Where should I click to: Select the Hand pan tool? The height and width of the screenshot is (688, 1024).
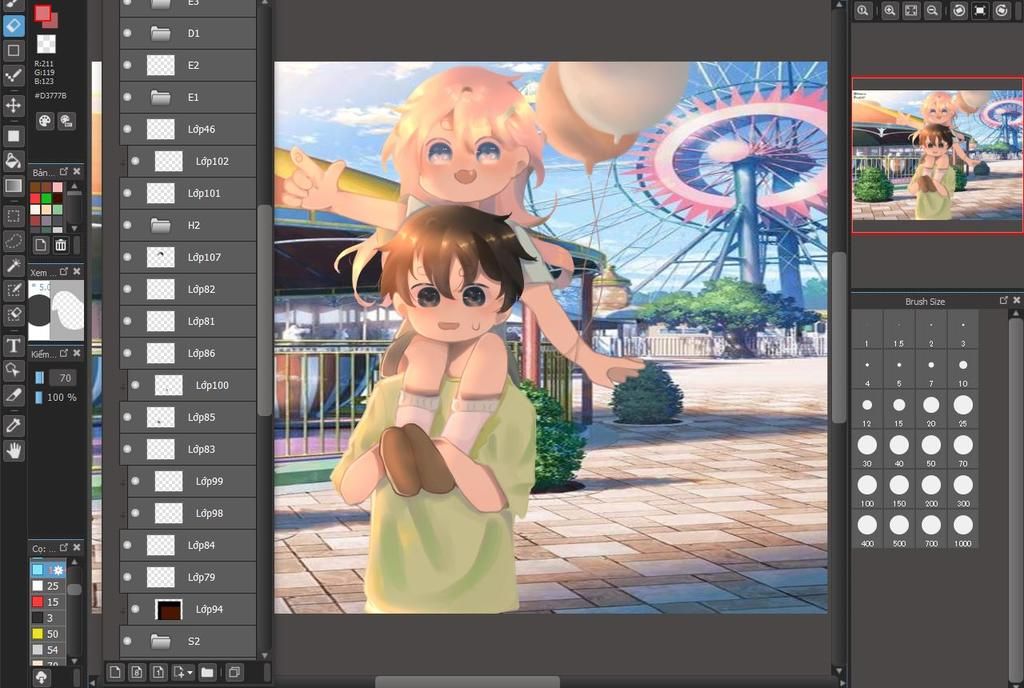[14, 450]
